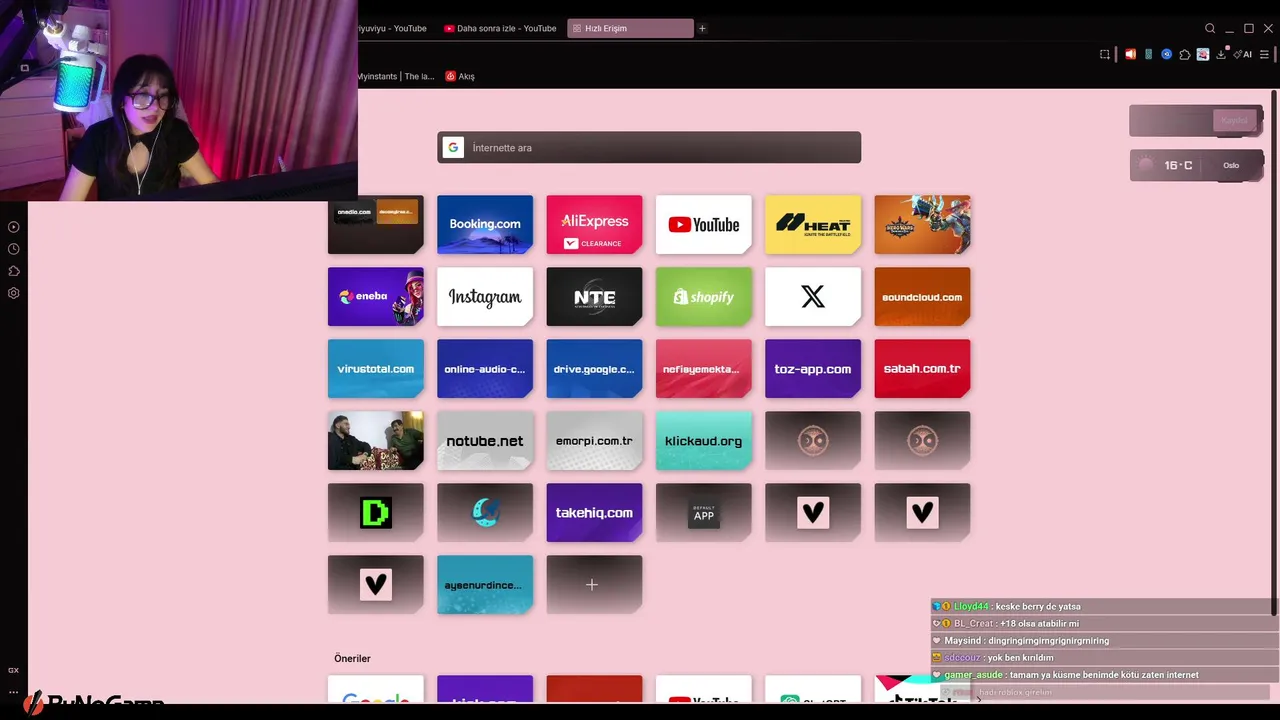Open the pink Kirby extension icon
The width and height of the screenshot is (1280, 720).
pyautogui.click(x=1203, y=54)
